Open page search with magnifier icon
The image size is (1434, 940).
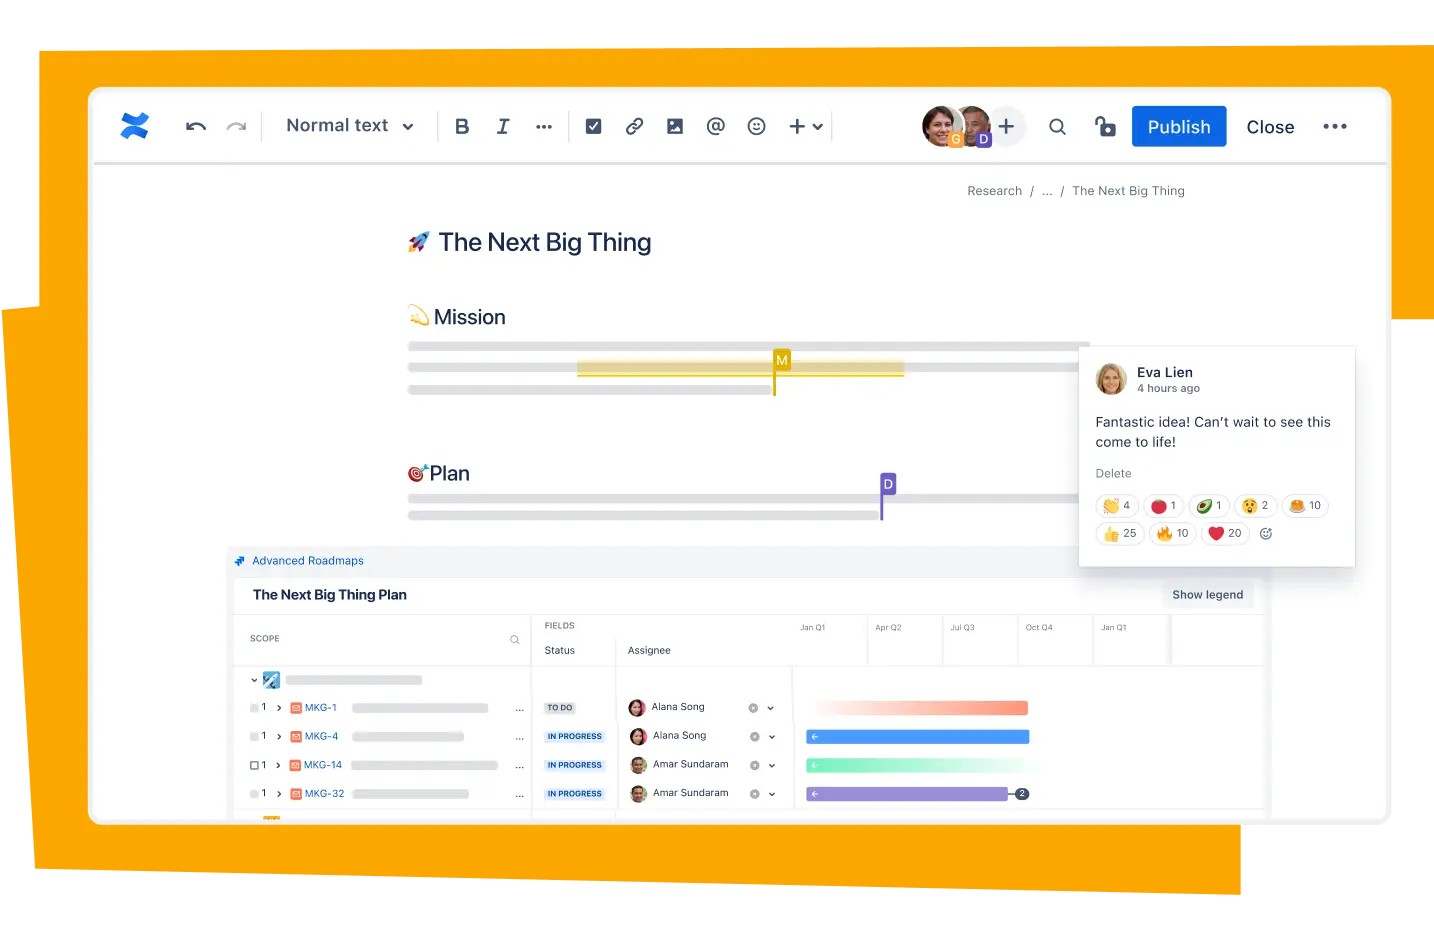1057,127
